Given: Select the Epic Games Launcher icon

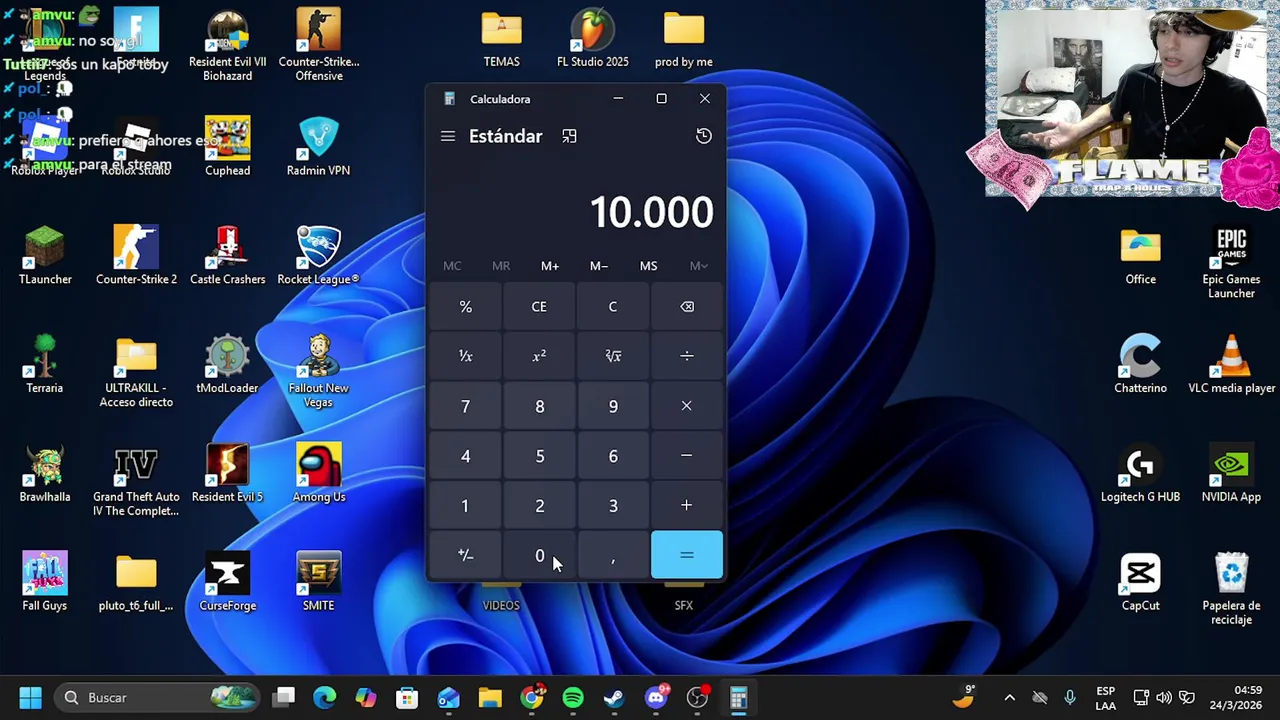Looking at the screenshot, I should pos(1231,263).
